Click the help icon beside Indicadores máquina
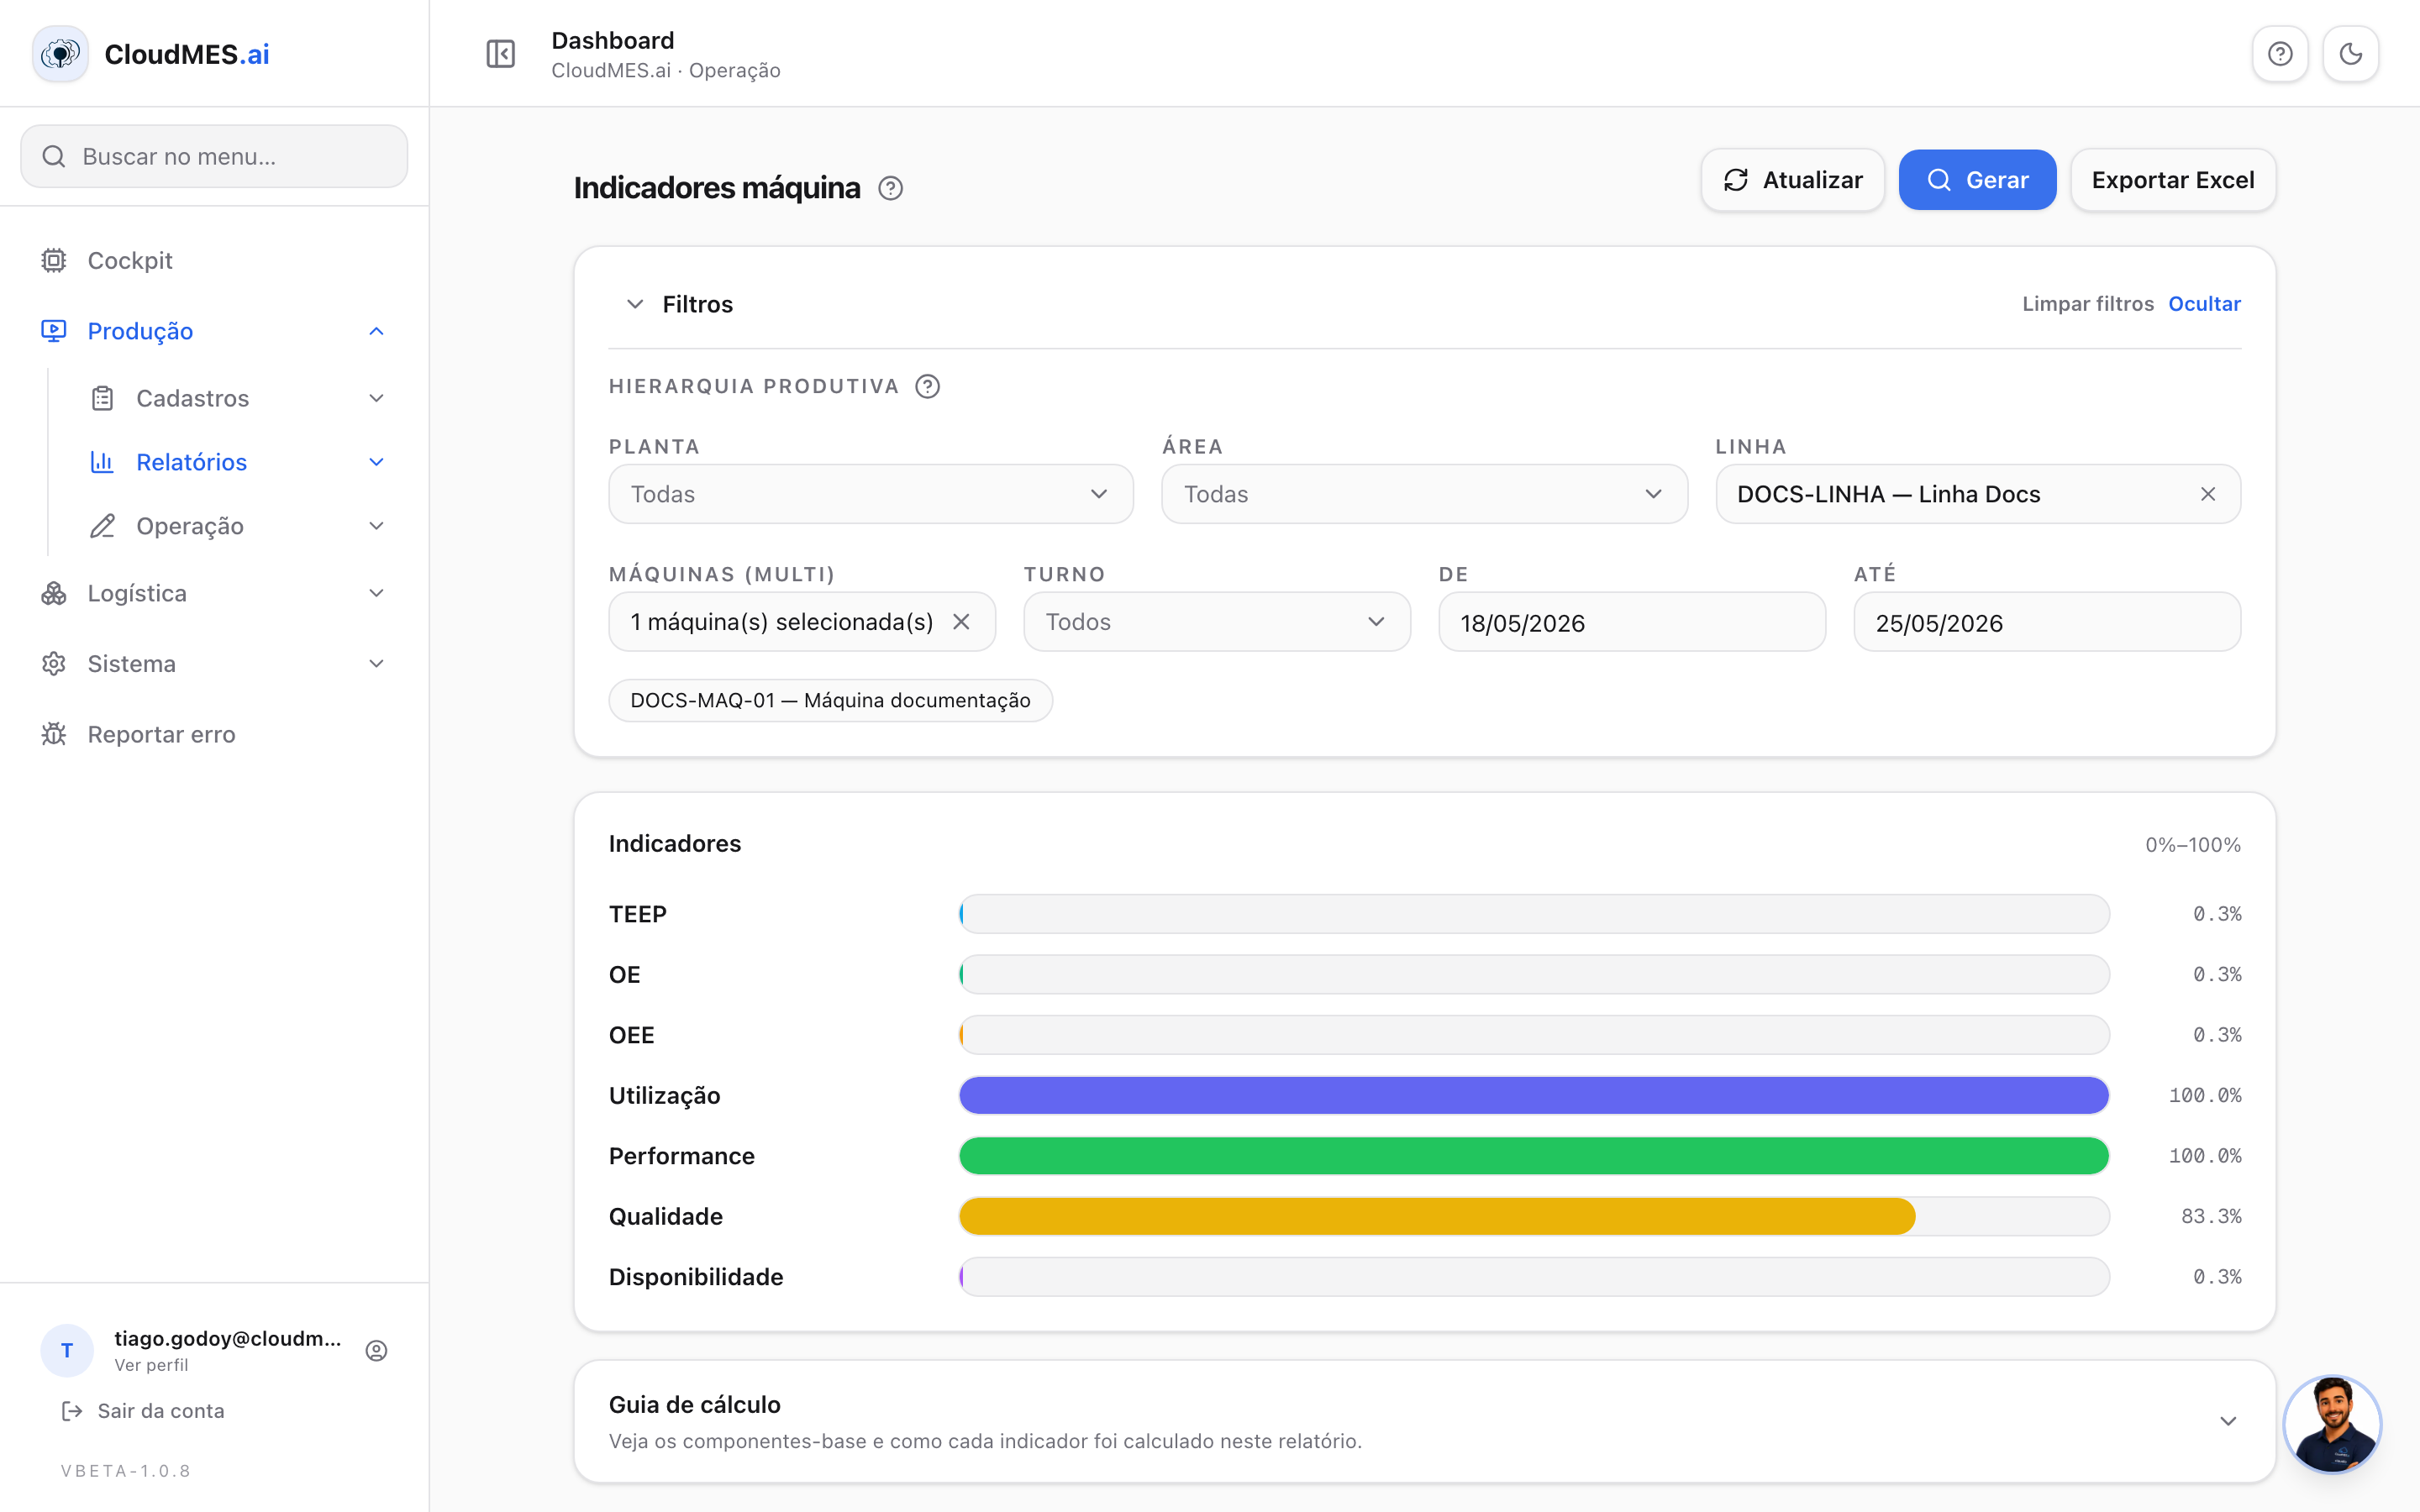Image resolution: width=2420 pixels, height=1512 pixels. coord(890,188)
